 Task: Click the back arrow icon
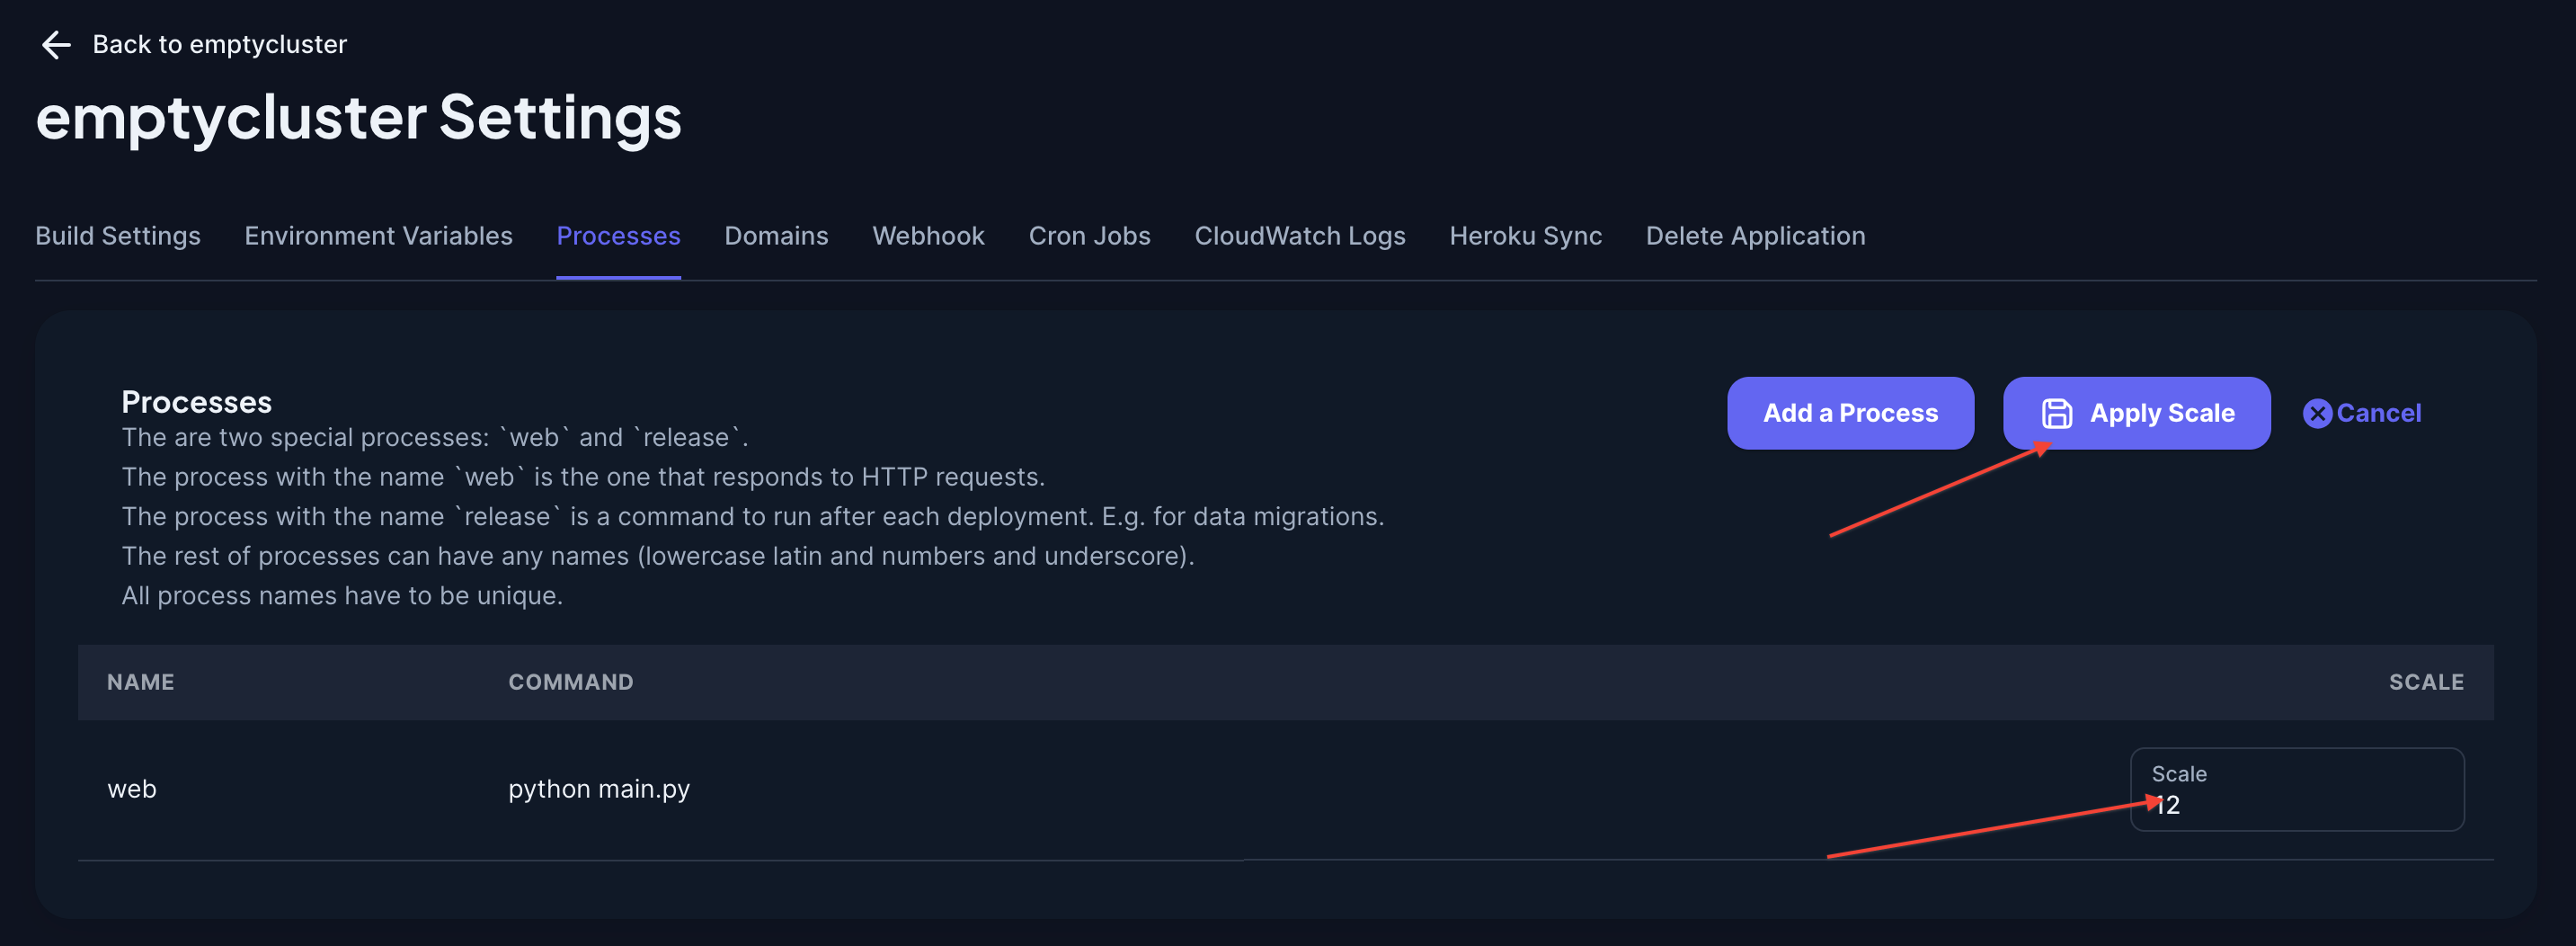[56, 44]
